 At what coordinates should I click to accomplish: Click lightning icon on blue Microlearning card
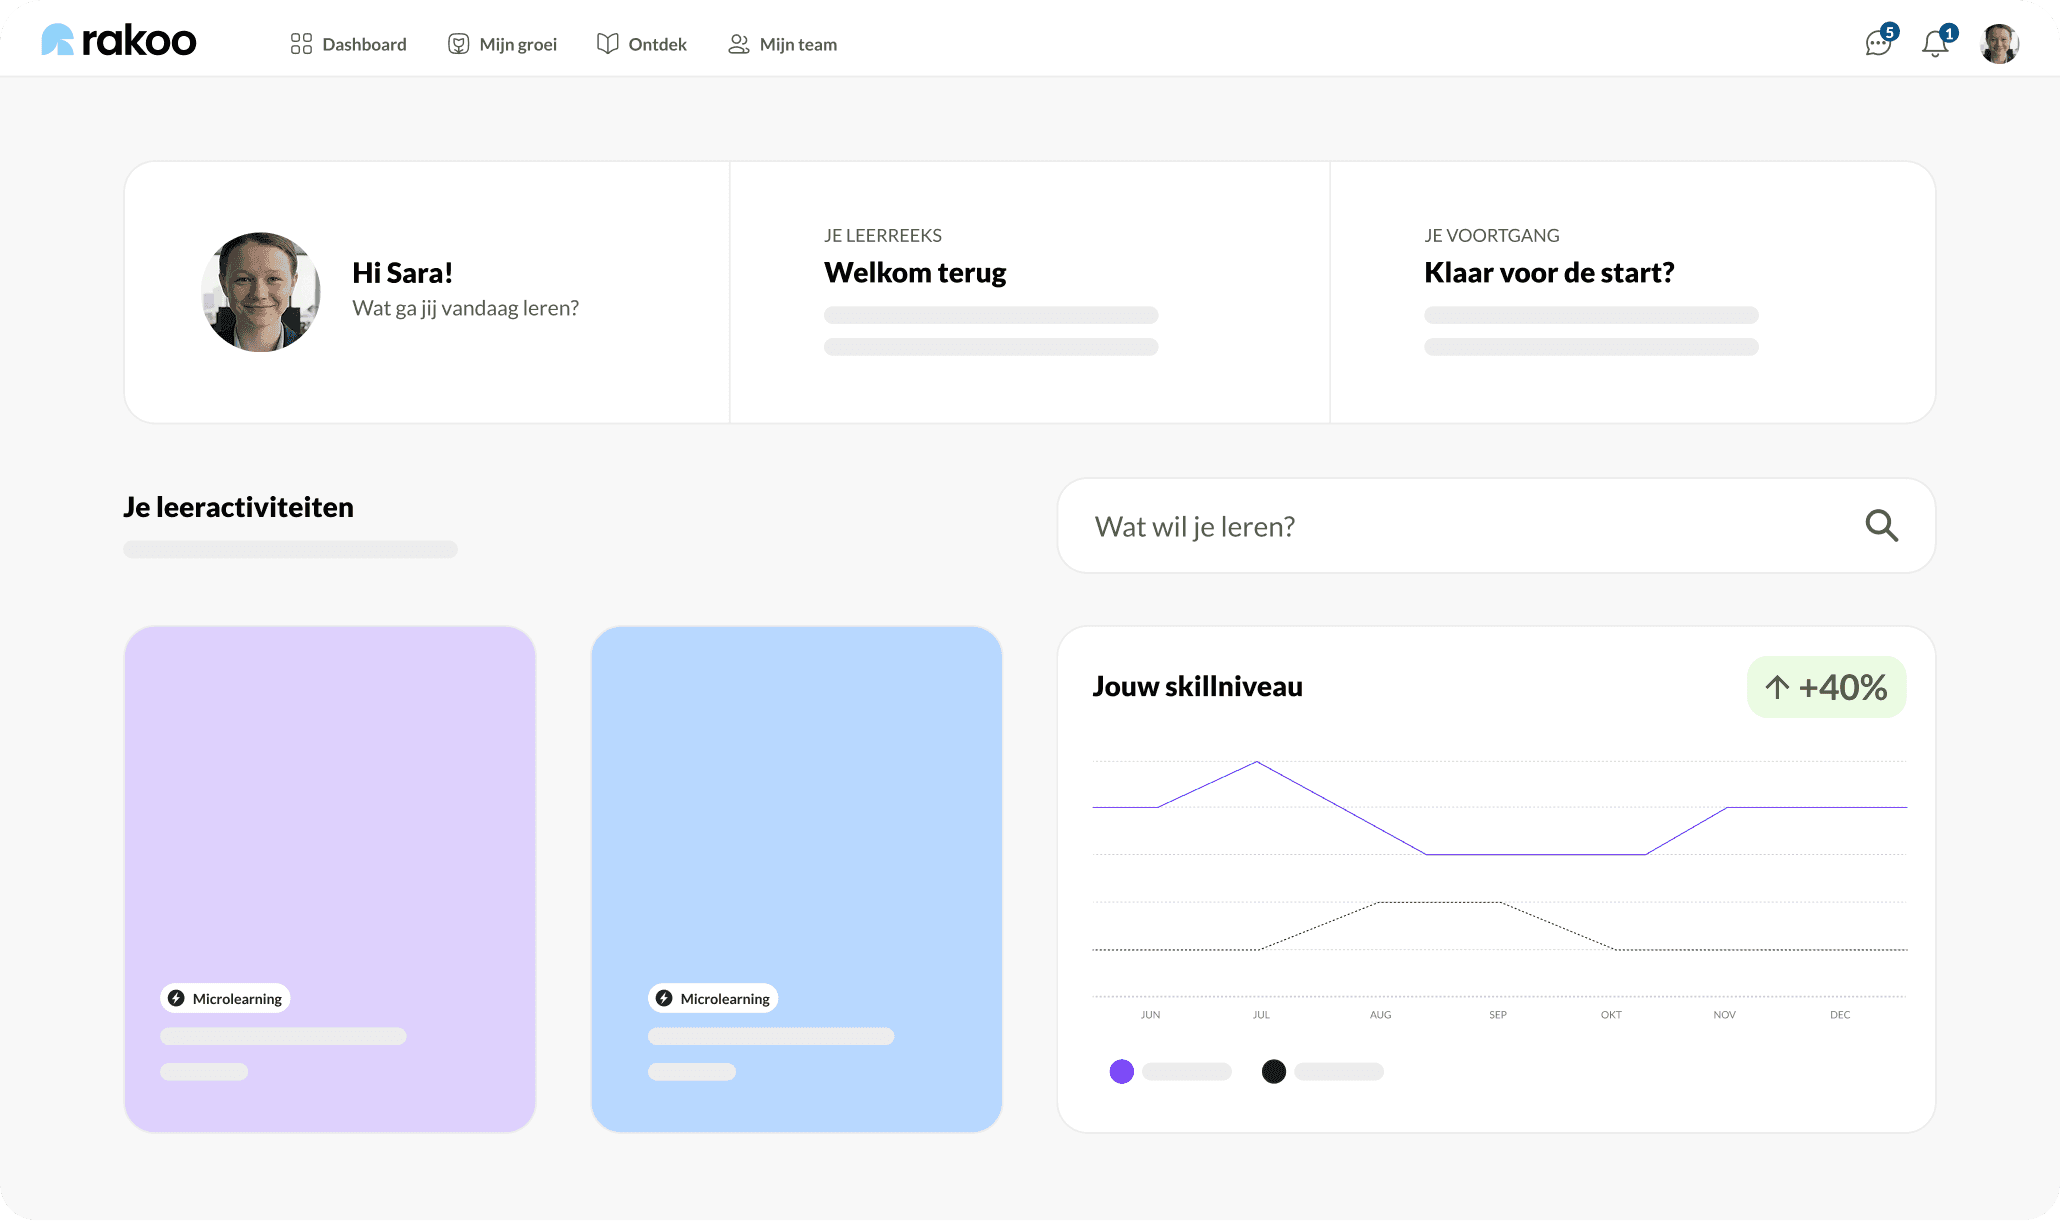point(664,998)
